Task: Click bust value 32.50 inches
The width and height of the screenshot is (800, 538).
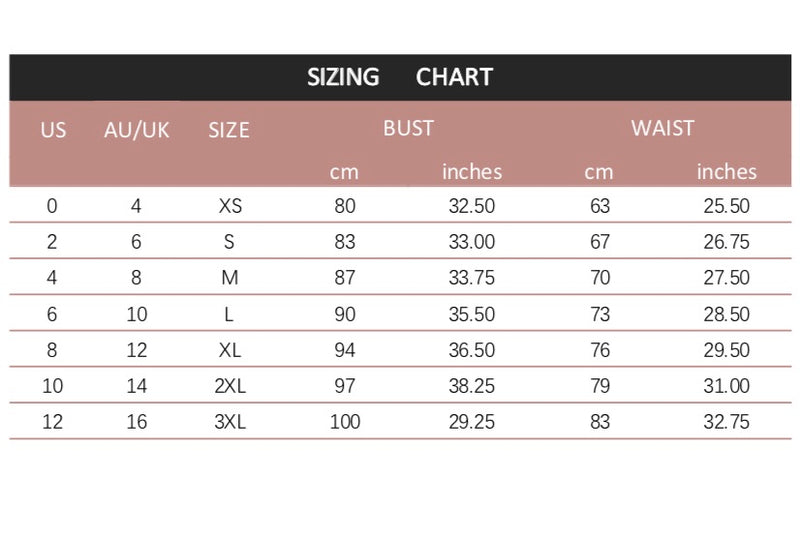Action: coord(472,206)
